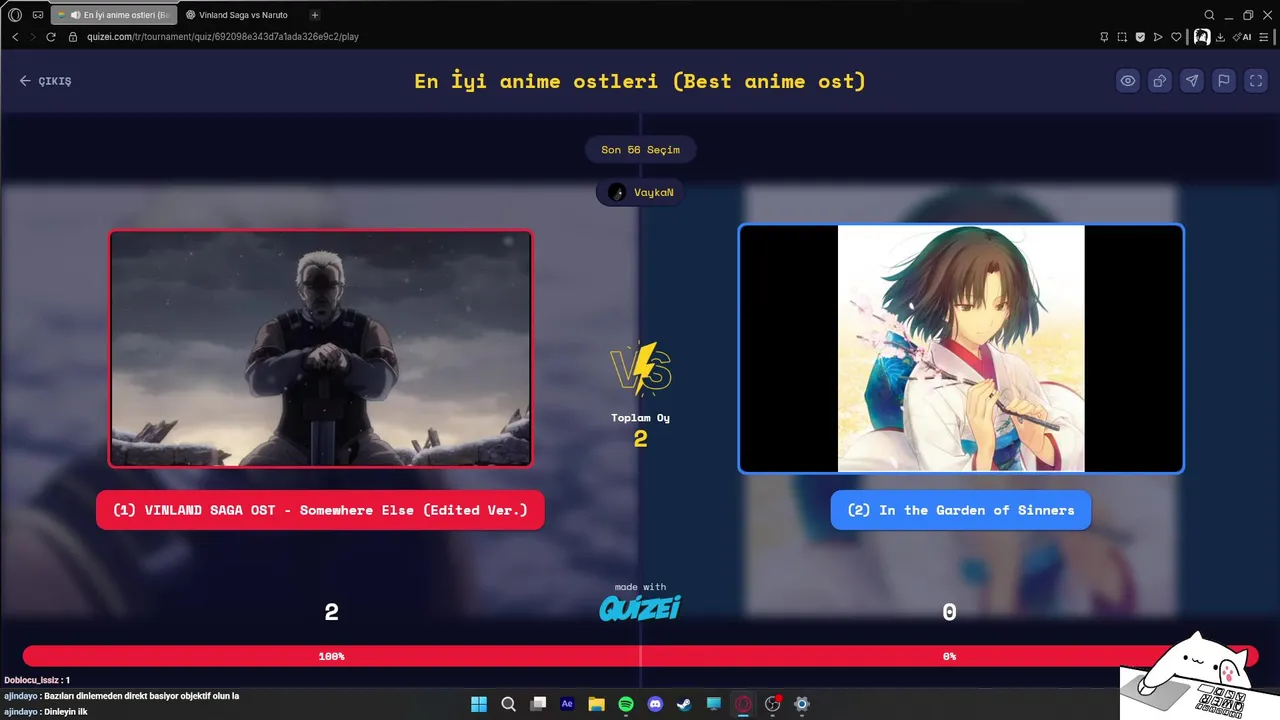Open the Opera AI assistant icon
1280x720 pixels.
pos(1242,37)
